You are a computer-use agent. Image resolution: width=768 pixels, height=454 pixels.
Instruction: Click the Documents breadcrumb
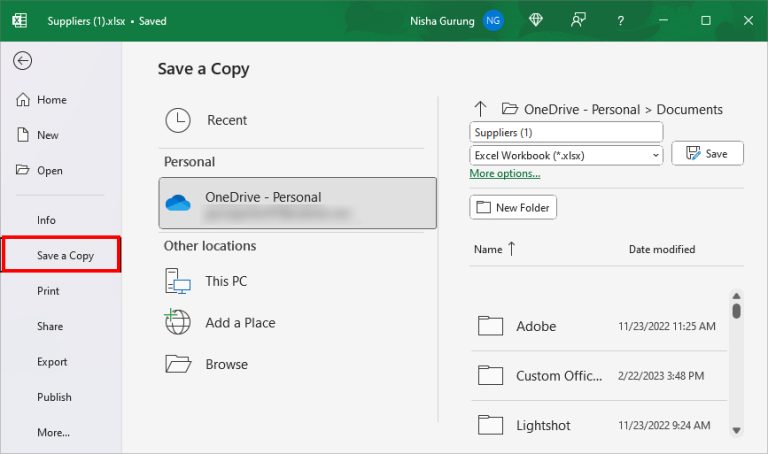point(689,109)
